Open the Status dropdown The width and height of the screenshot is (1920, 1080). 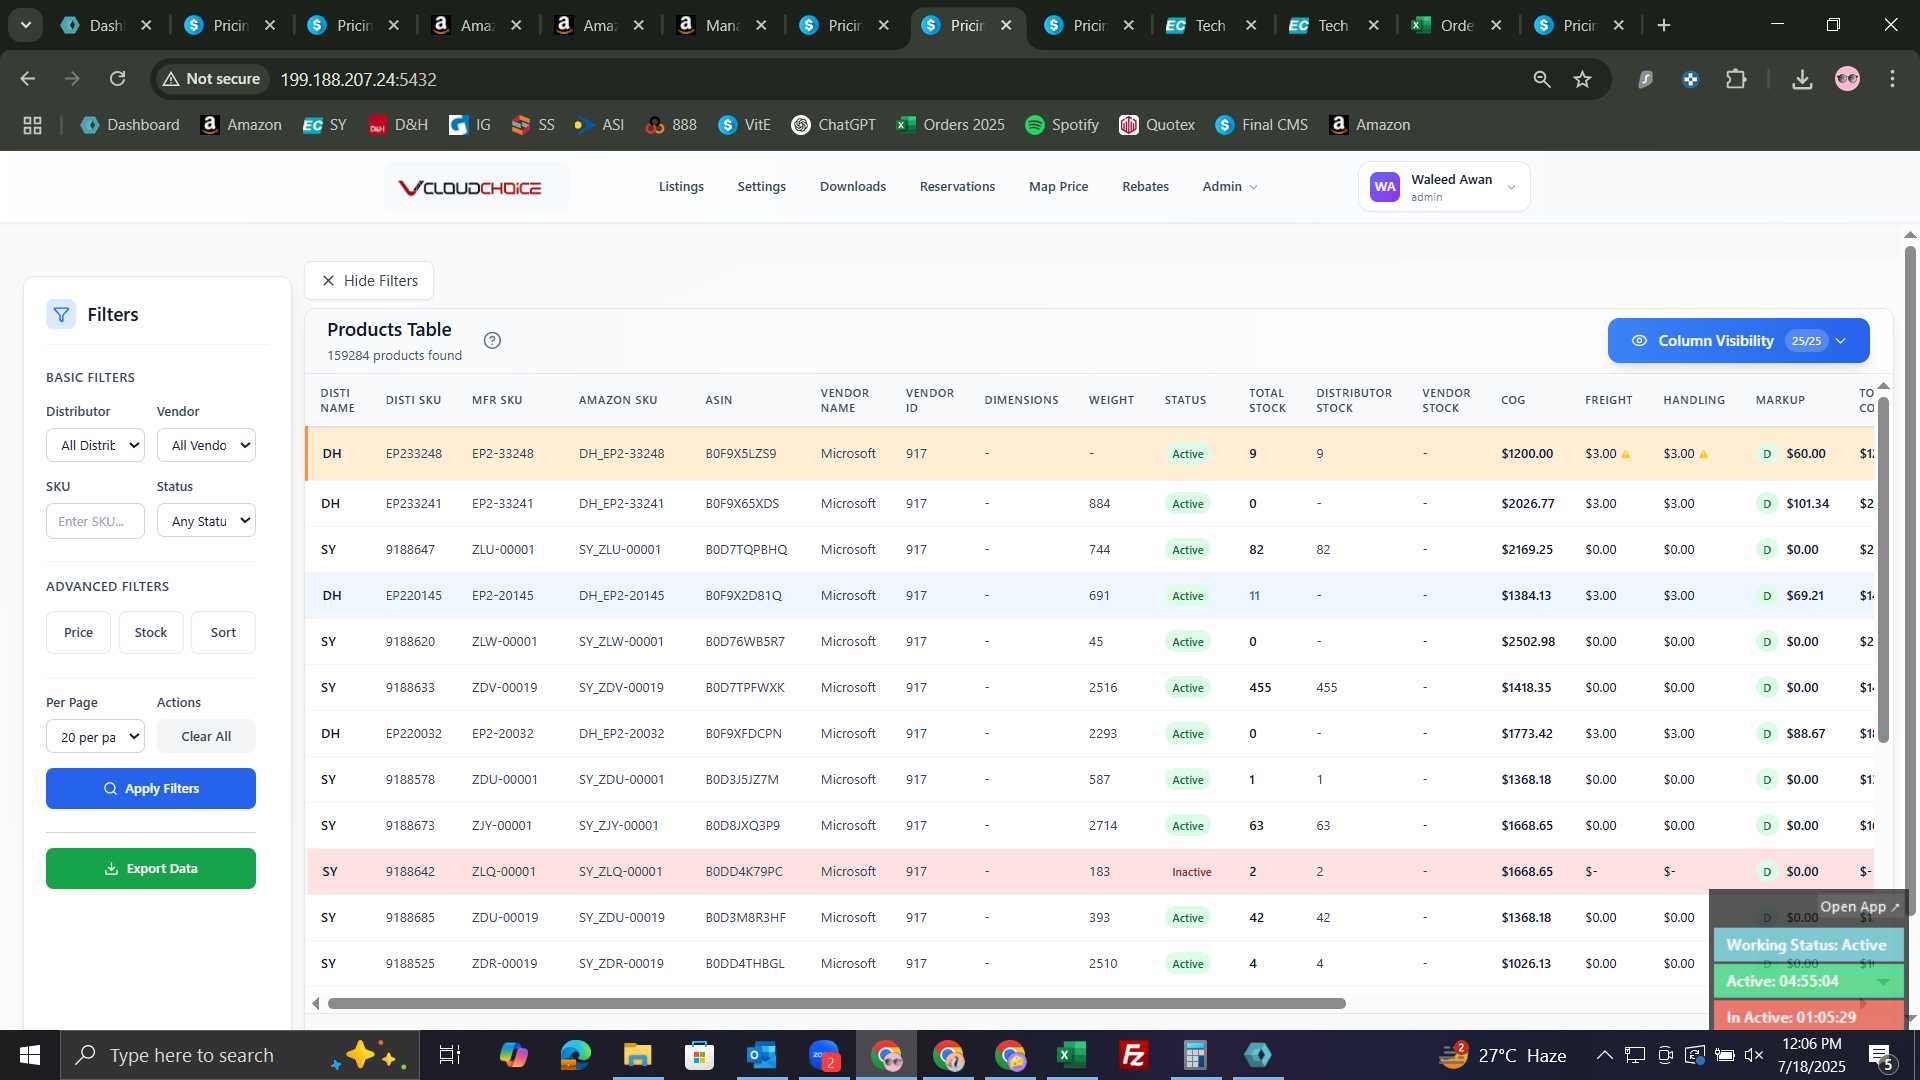(206, 521)
